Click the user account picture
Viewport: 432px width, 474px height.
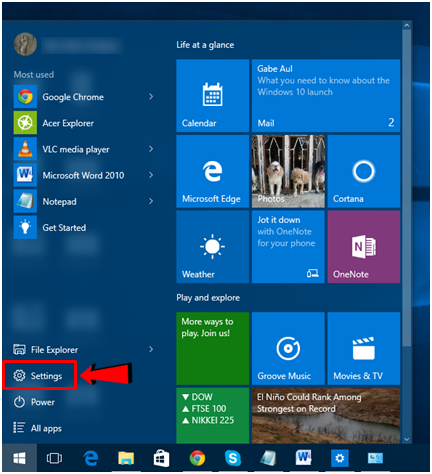[x=25, y=44]
